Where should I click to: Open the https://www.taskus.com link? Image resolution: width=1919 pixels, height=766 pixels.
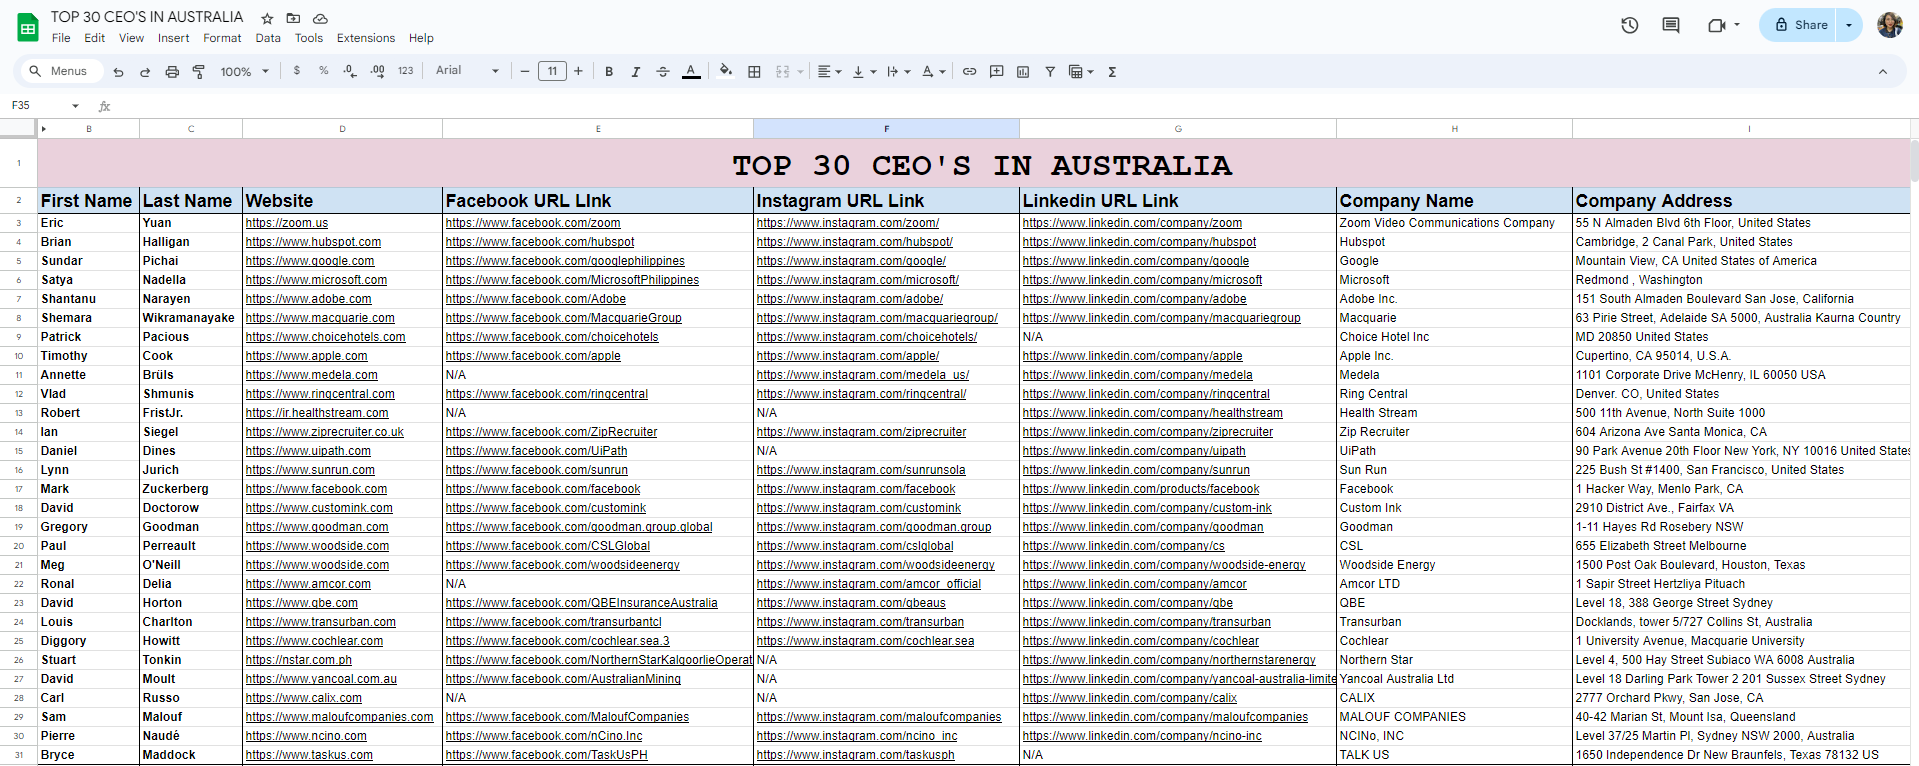tap(309, 755)
